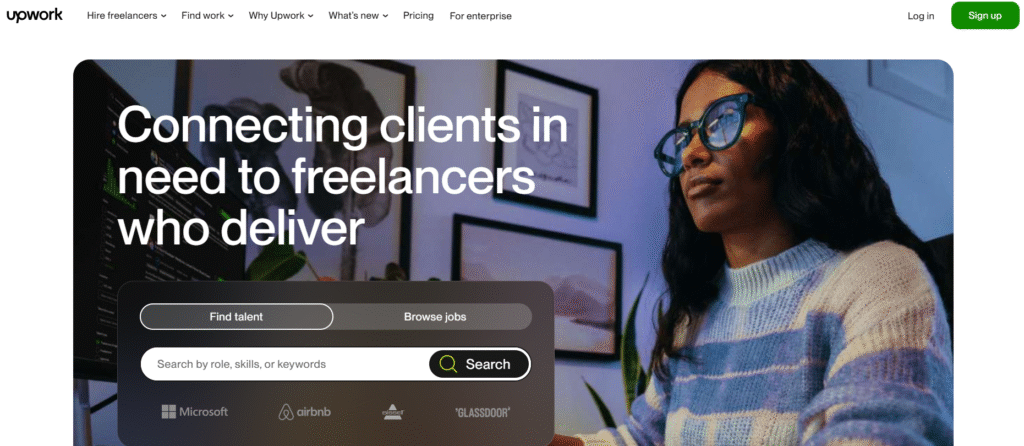Image resolution: width=1024 pixels, height=446 pixels.
Task: Click the green Sign up button
Action: [985, 16]
